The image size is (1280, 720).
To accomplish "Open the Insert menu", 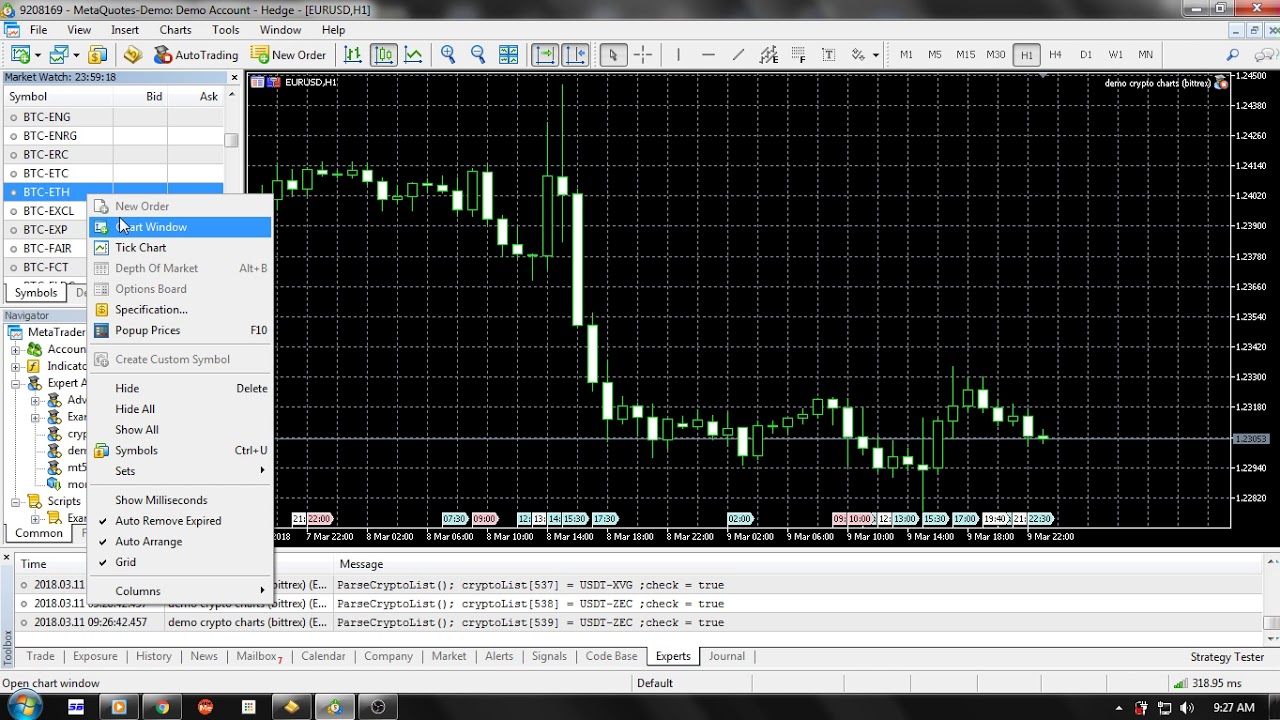I will [125, 30].
